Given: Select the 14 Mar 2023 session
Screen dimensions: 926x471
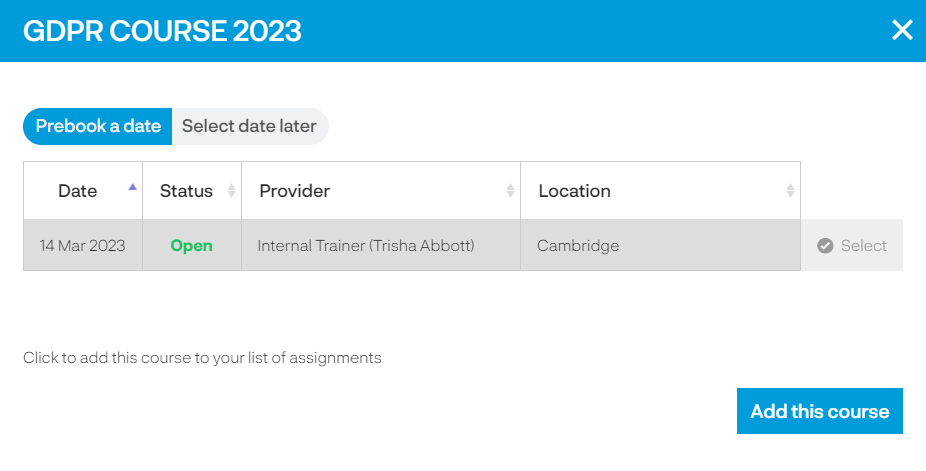Looking at the screenshot, I should coord(852,246).
